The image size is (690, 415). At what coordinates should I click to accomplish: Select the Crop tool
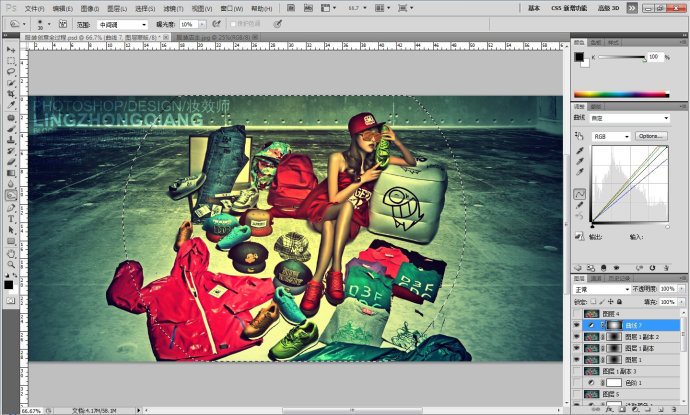(x=11, y=93)
